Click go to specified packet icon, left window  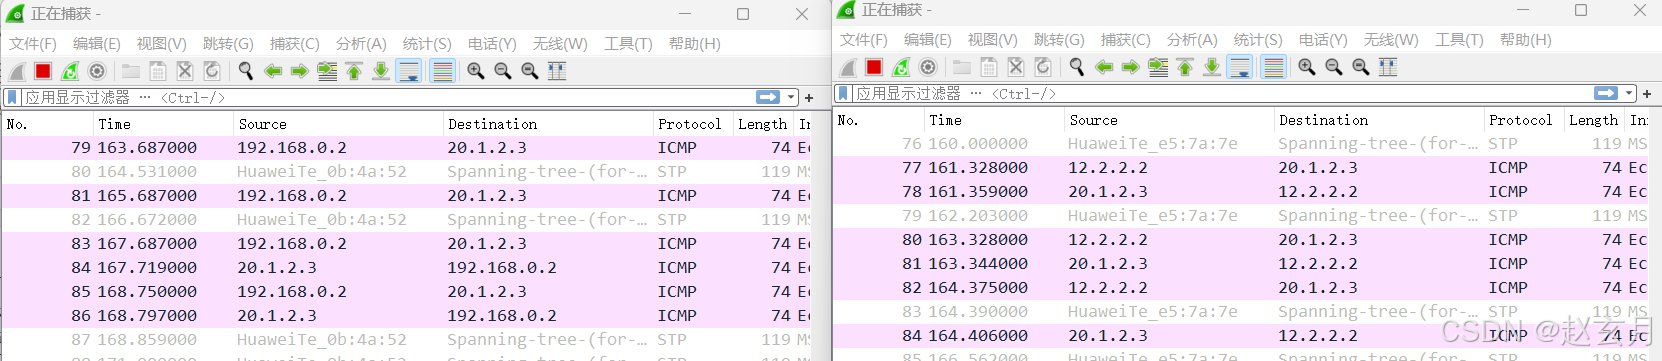327,71
